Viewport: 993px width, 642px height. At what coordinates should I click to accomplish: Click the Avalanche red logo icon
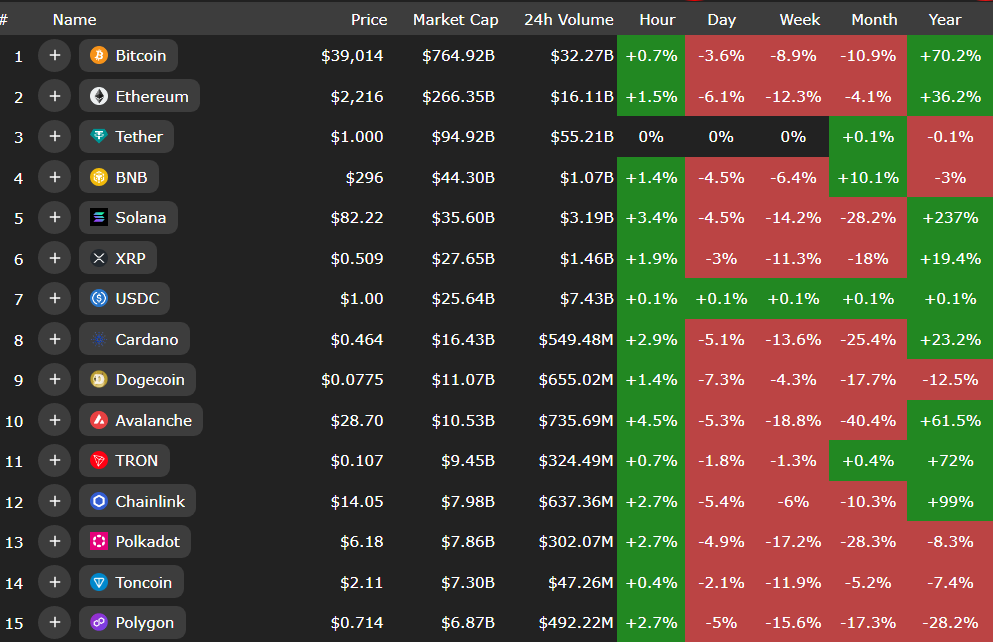(x=98, y=420)
